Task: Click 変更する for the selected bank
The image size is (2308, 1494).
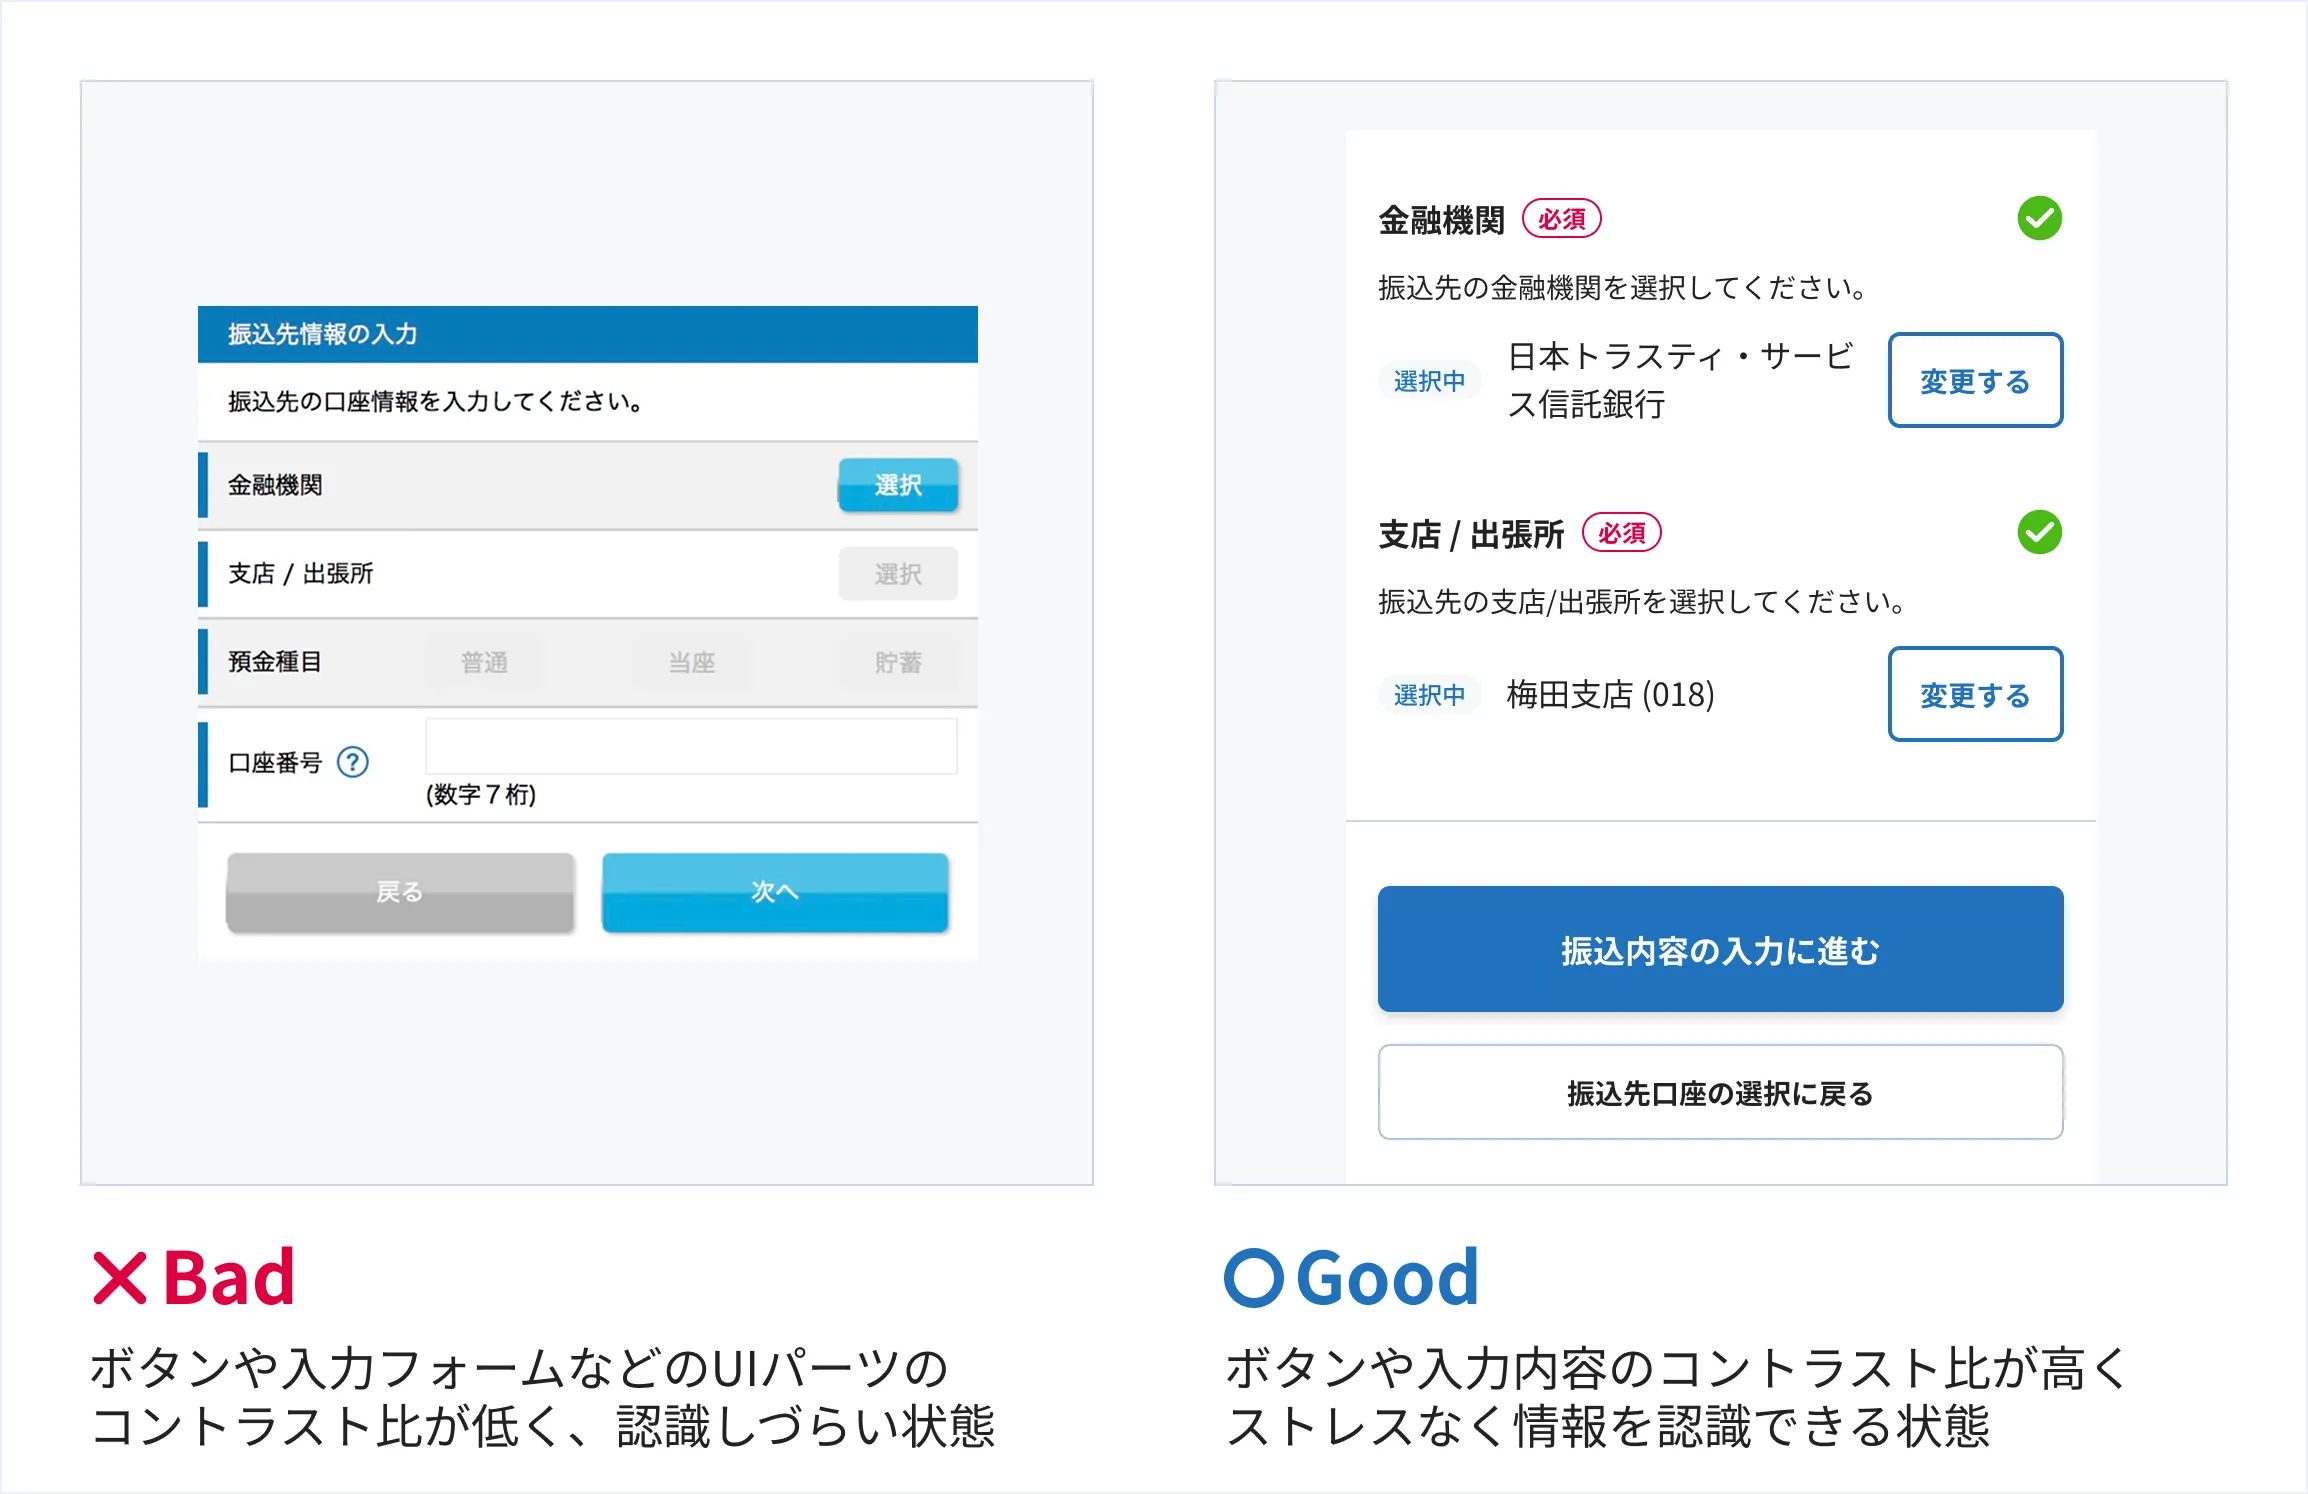Action: 1975,381
